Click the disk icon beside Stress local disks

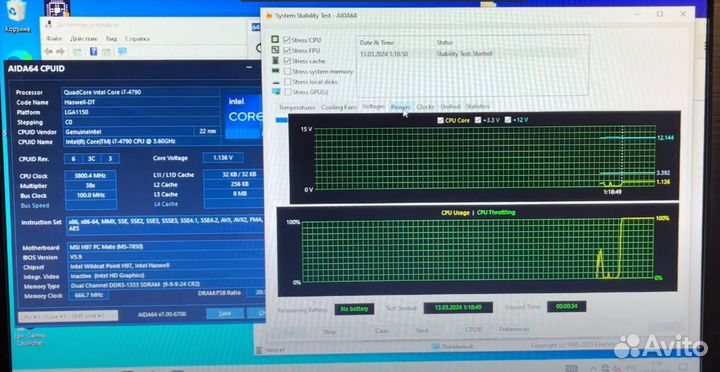coord(276,82)
